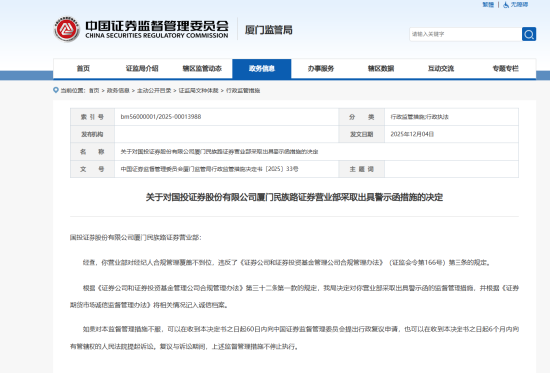Go to 主动公开目录 in the breadcrumb
The image size is (550, 374).
click(x=154, y=91)
